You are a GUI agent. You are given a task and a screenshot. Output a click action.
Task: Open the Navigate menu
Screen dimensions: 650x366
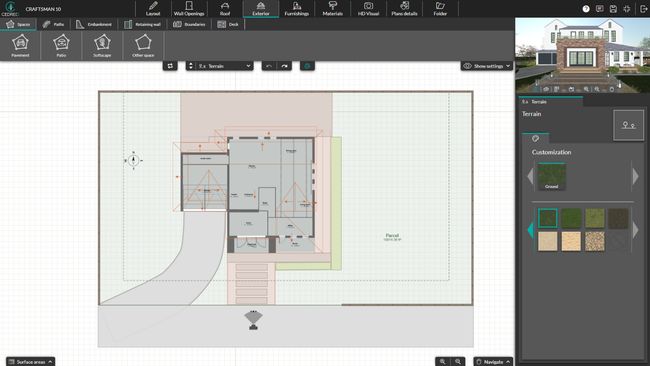(493, 361)
